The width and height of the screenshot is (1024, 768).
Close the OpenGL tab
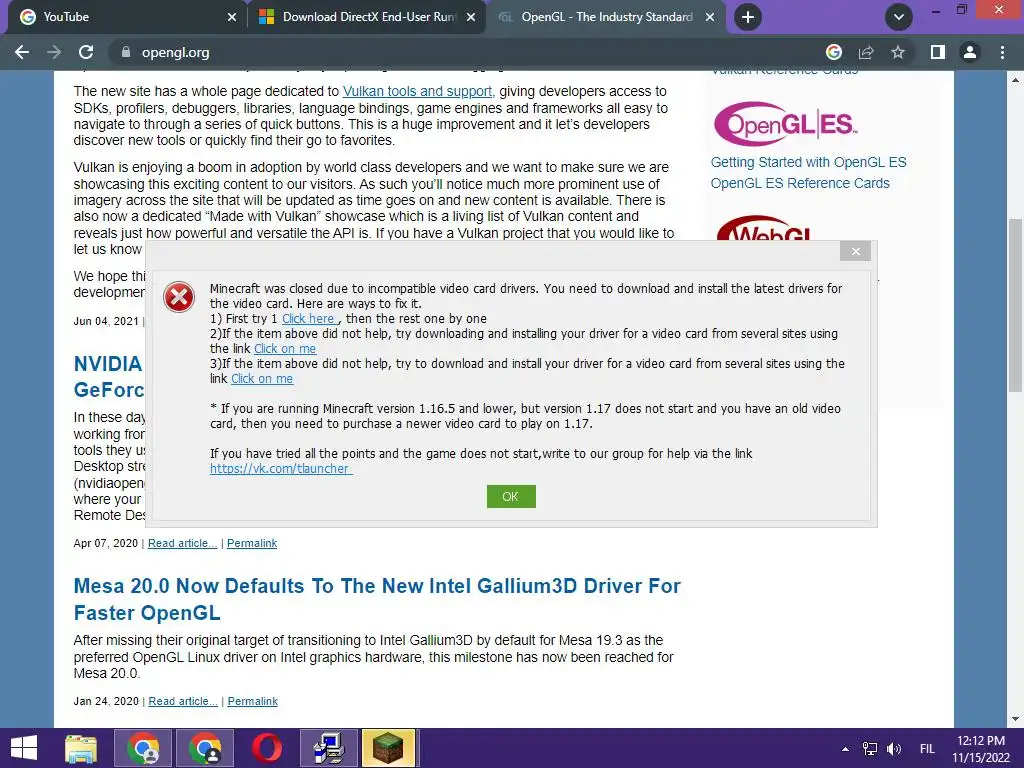[710, 17]
